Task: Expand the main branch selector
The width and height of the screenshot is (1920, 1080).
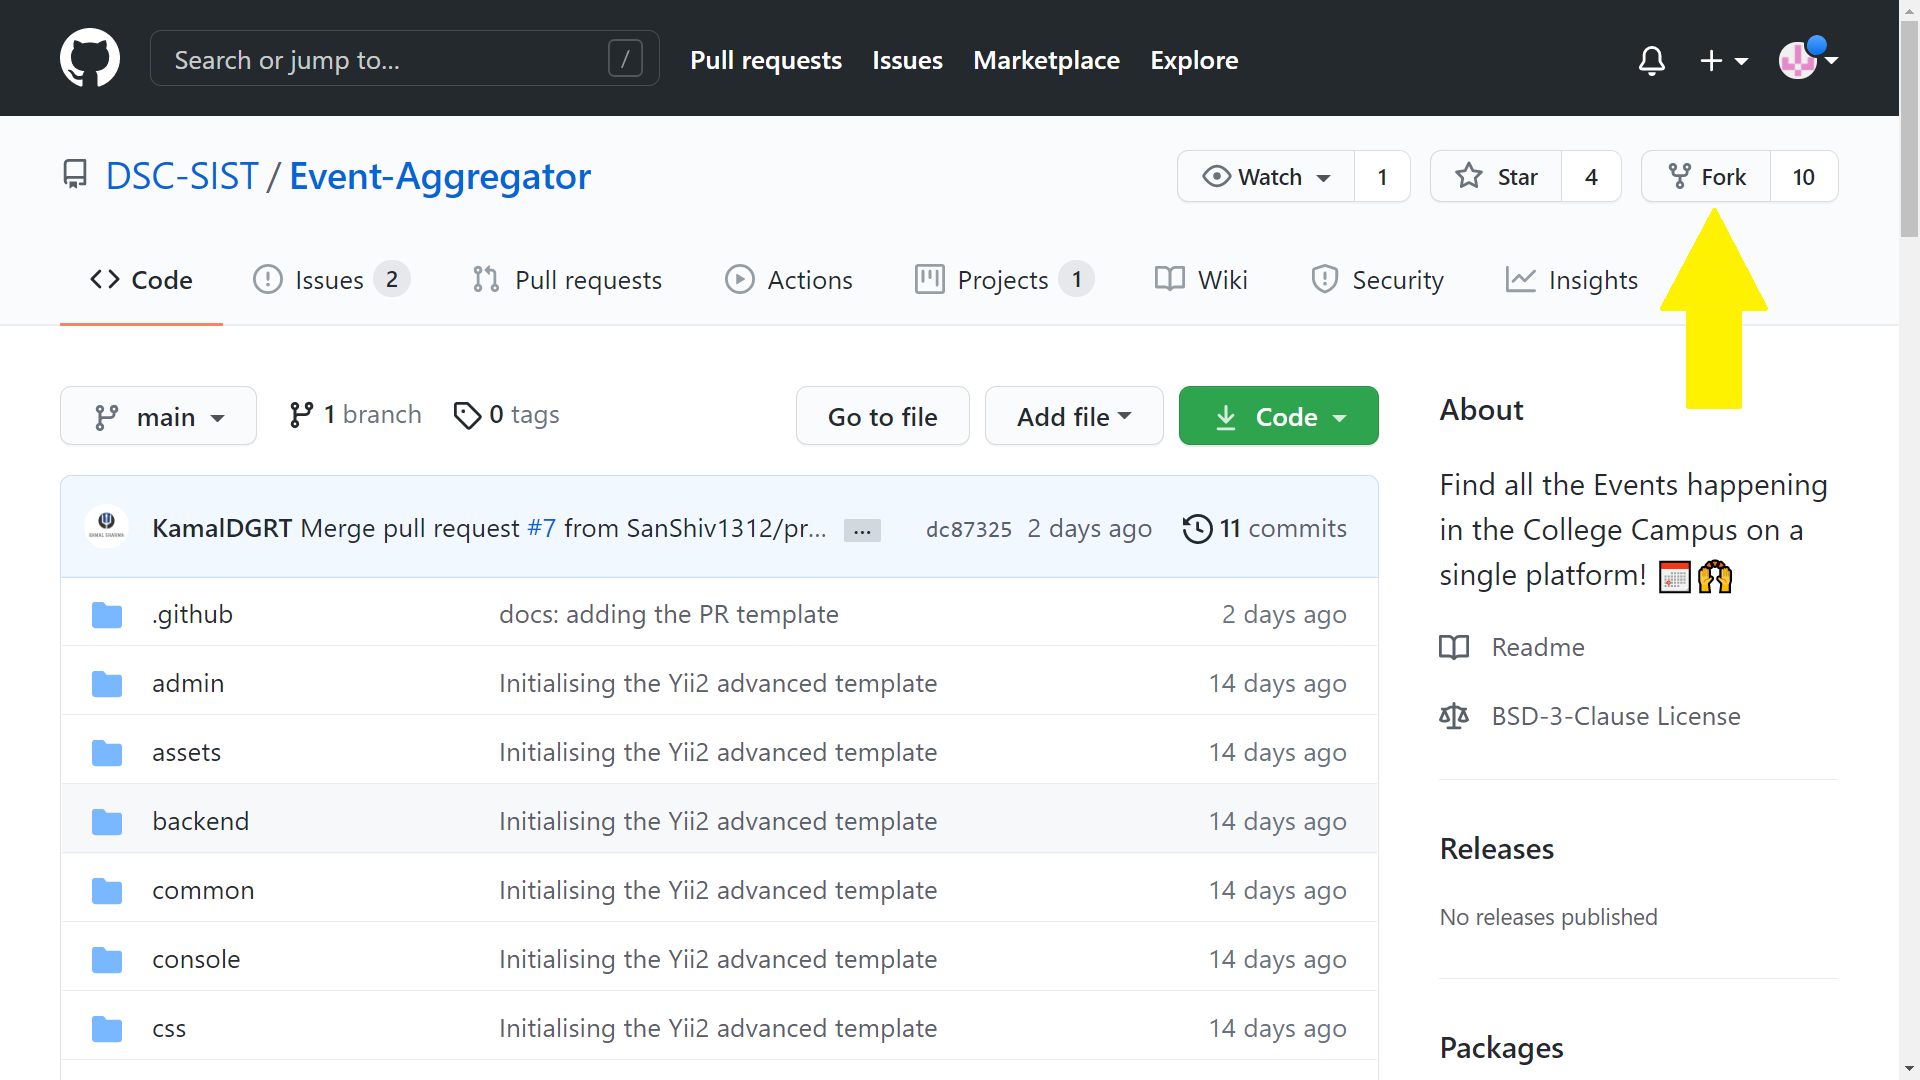Action: point(158,416)
